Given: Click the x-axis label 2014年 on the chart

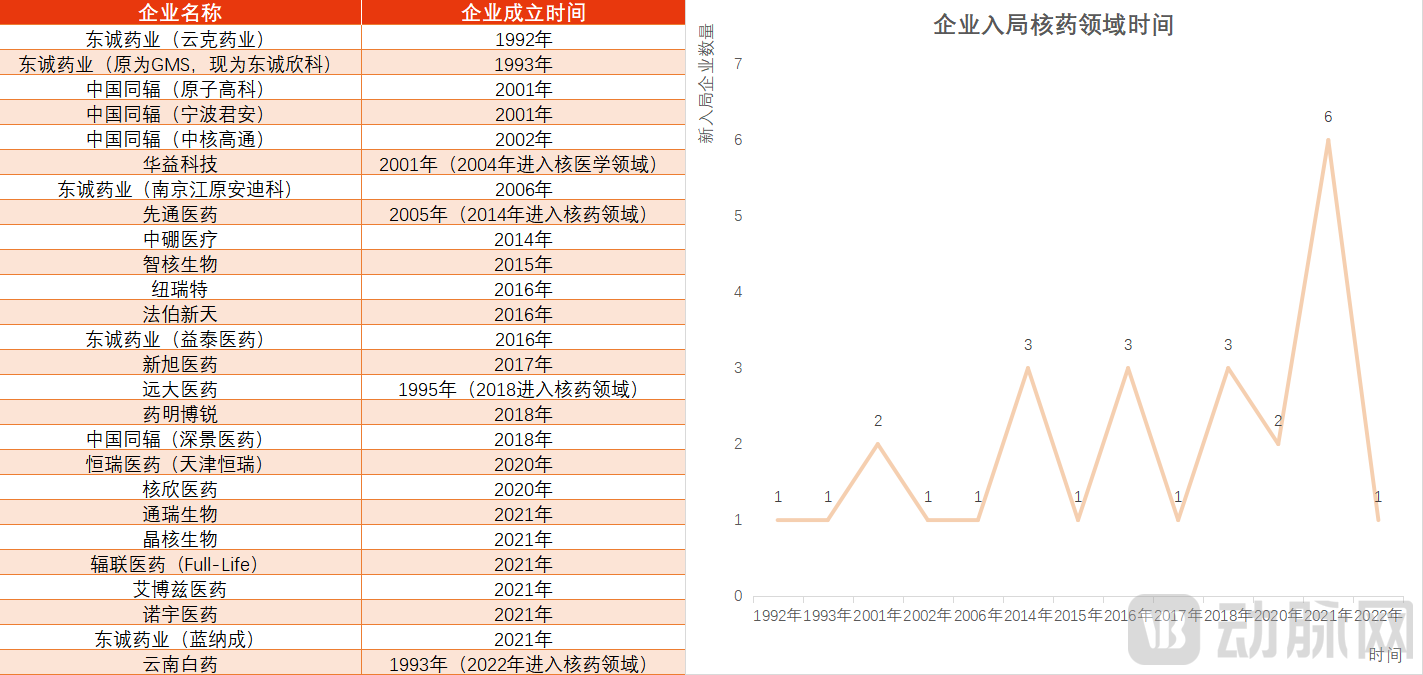Looking at the screenshot, I should click(1027, 615).
